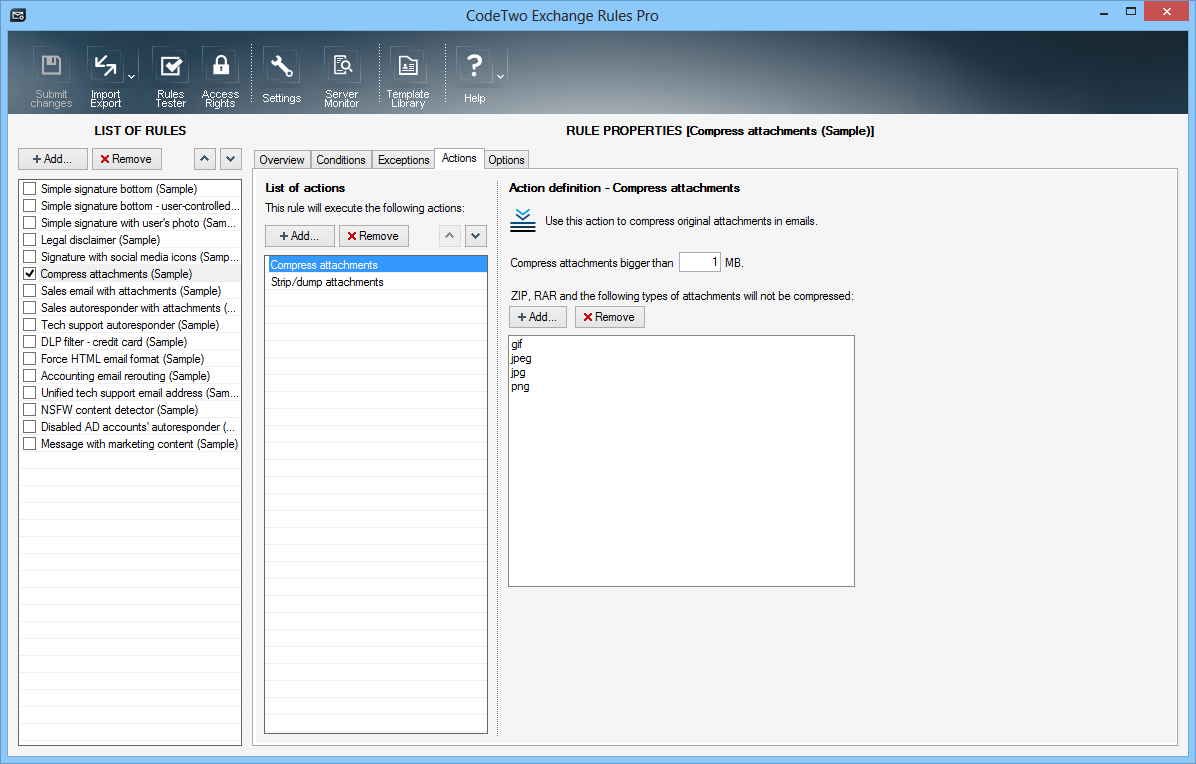Select gif in excluded types list
Image resolution: width=1196 pixels, height=764 pixels.
[517, 344]
